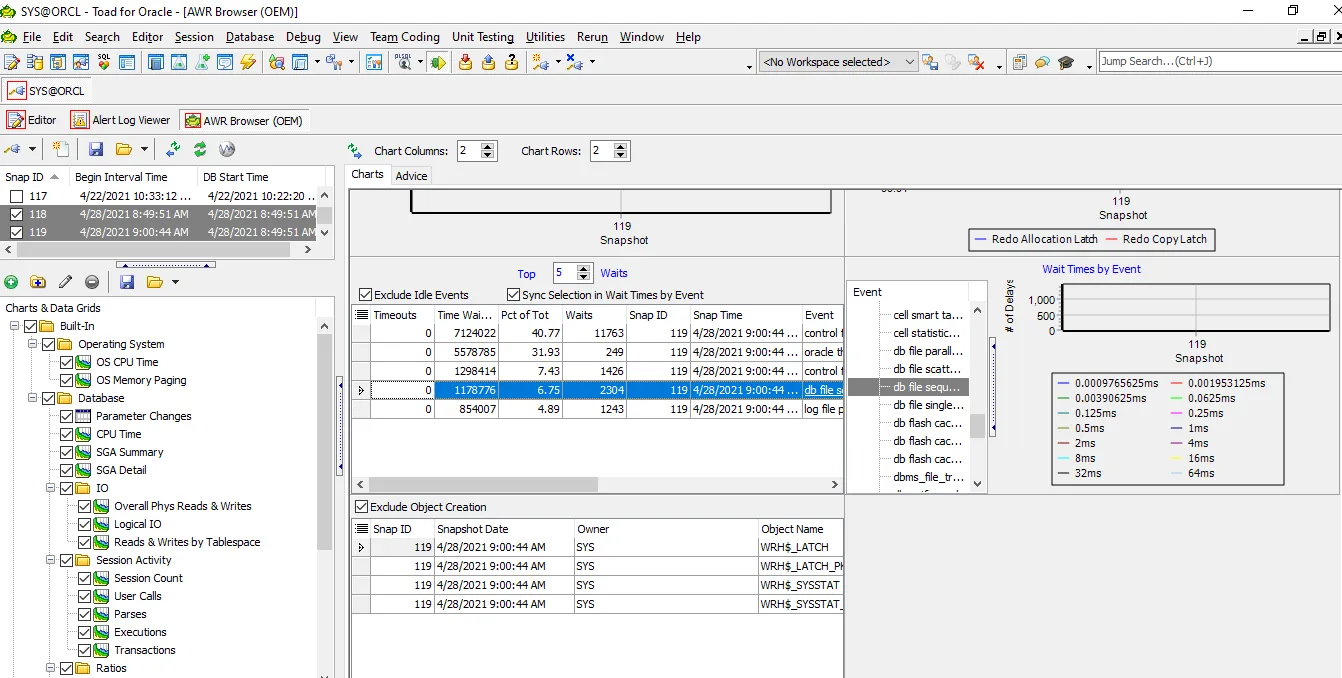Open the Database menu
This screenshot has height=678, width=1342.
(x=249, y=37)
